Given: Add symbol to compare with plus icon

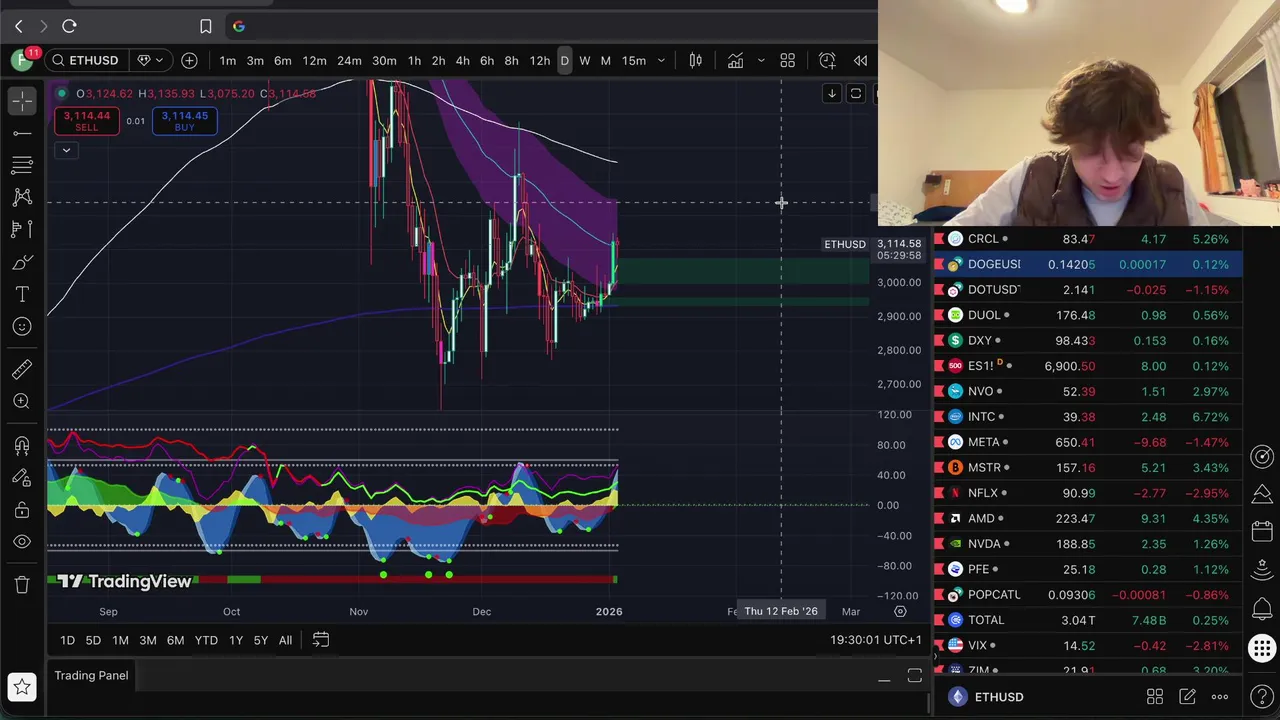Looking at the screenshot, I should (x=189, y=61).
